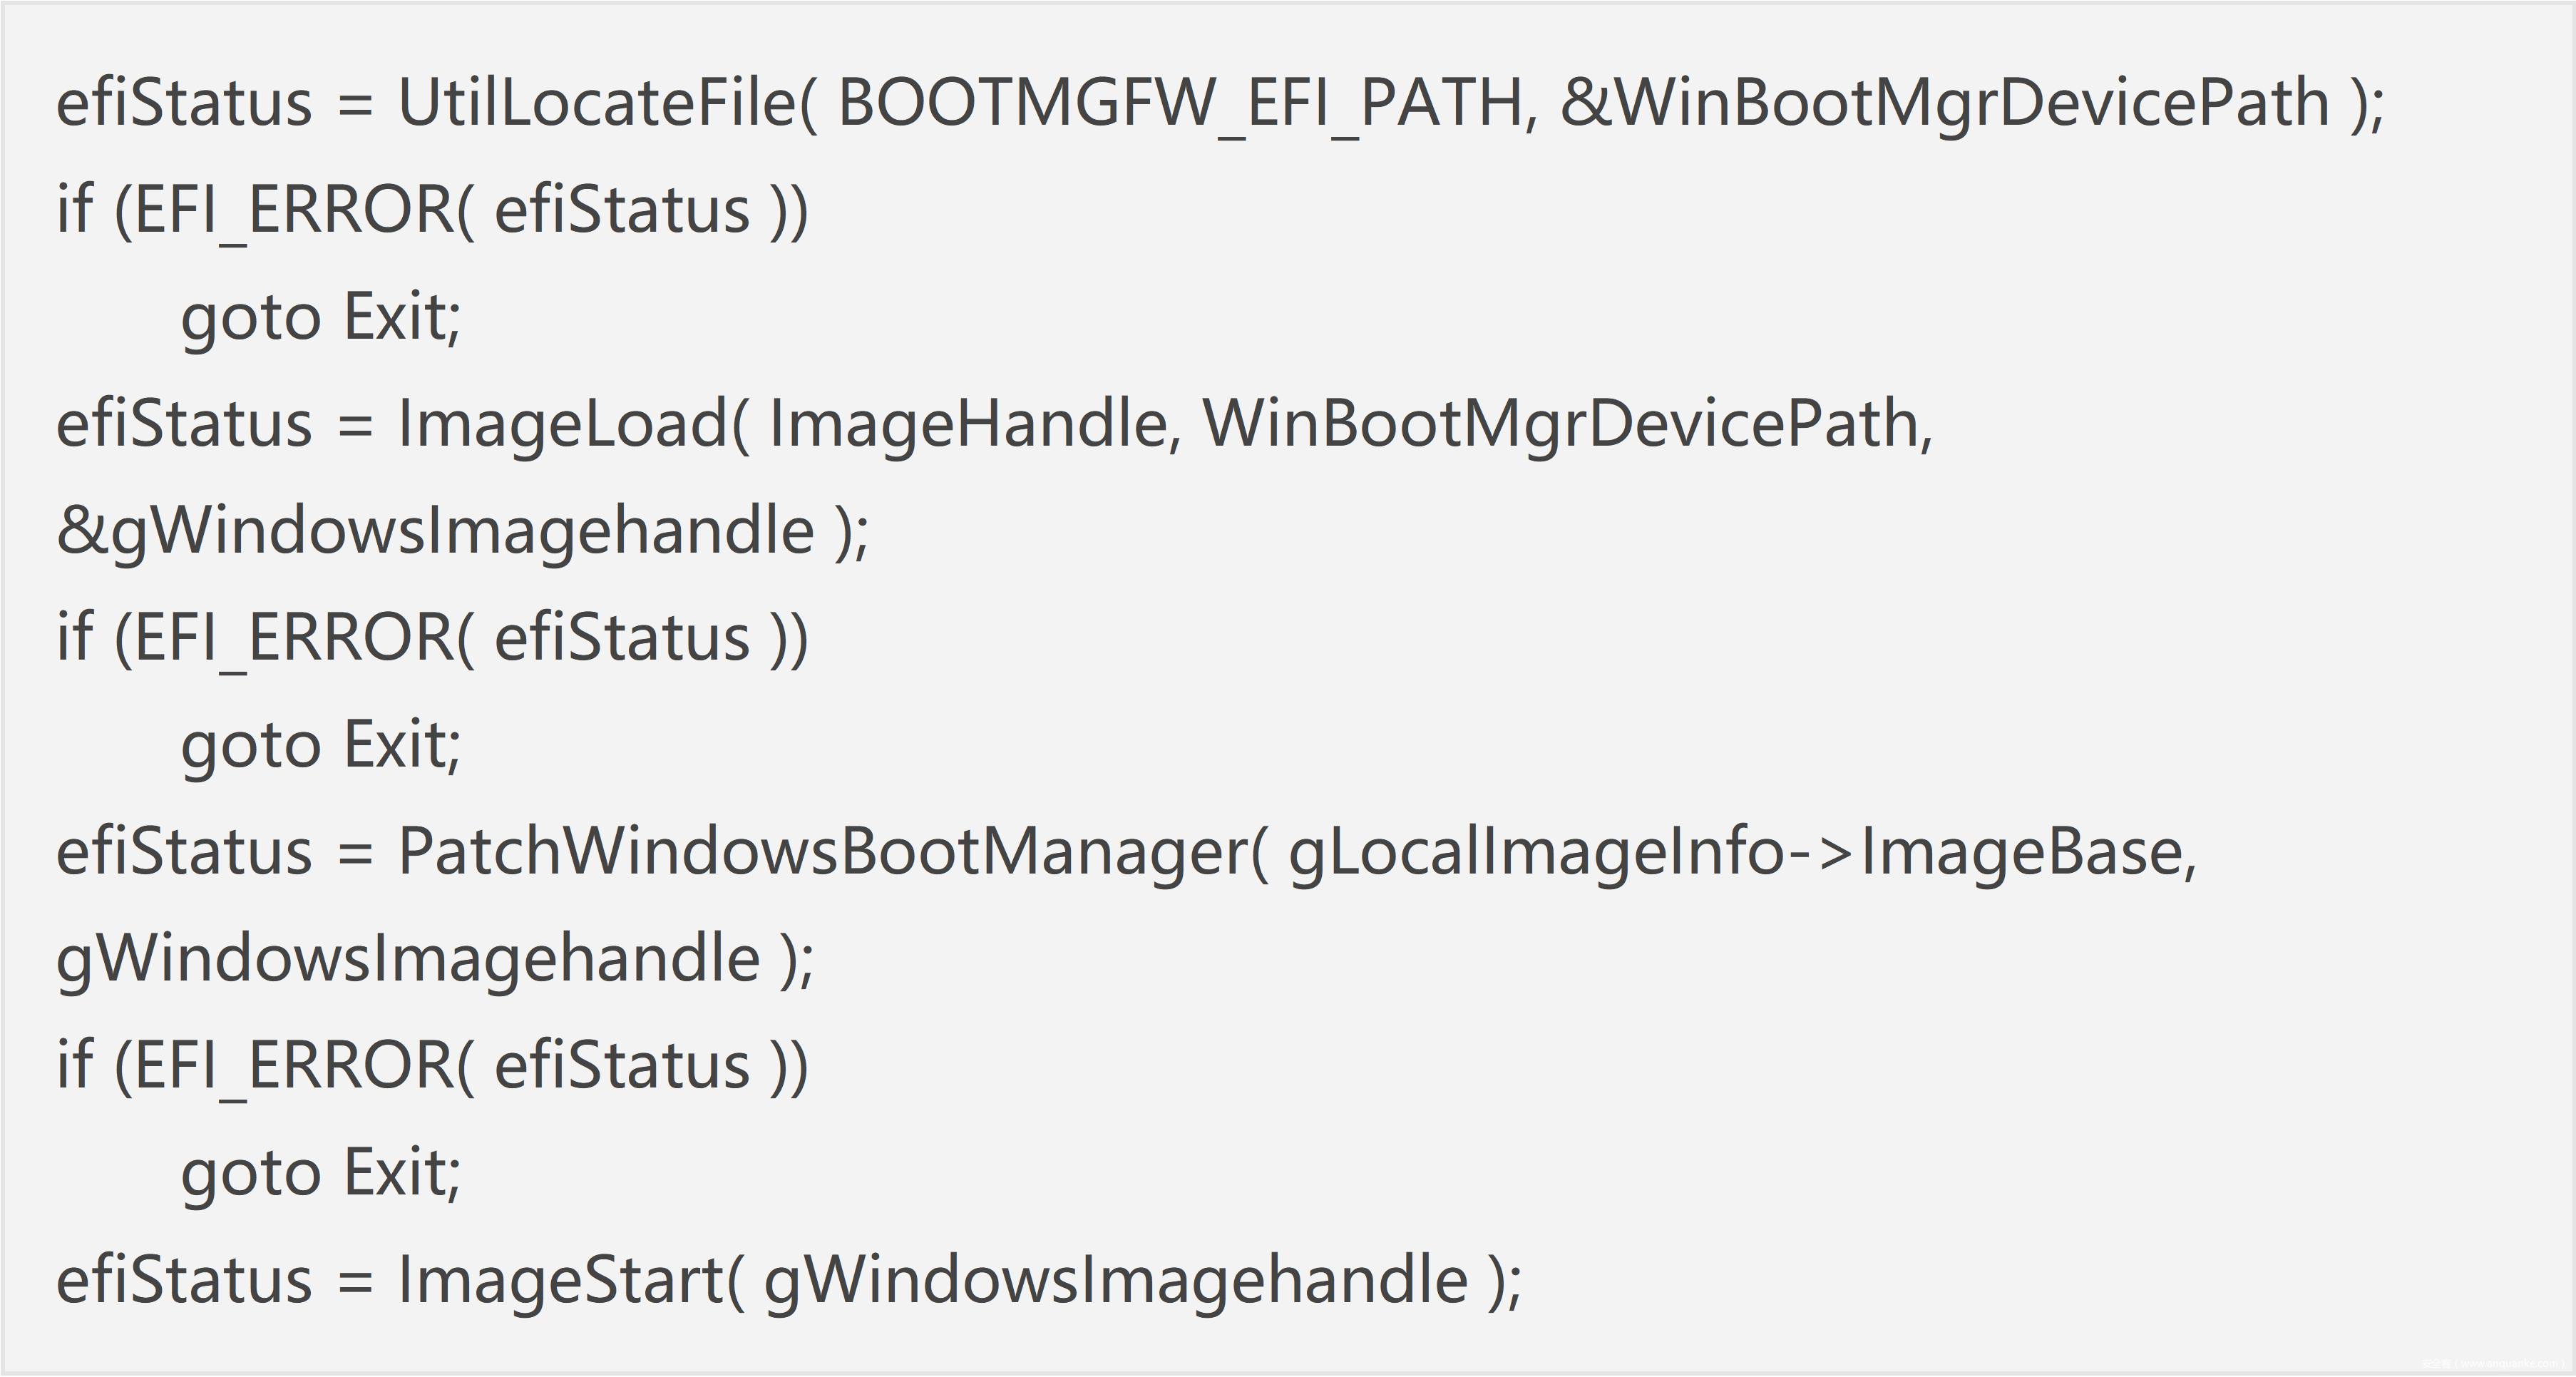
Task: Click gWindowsImagehandle inside the ImageStart call
Action: 1115,1279
